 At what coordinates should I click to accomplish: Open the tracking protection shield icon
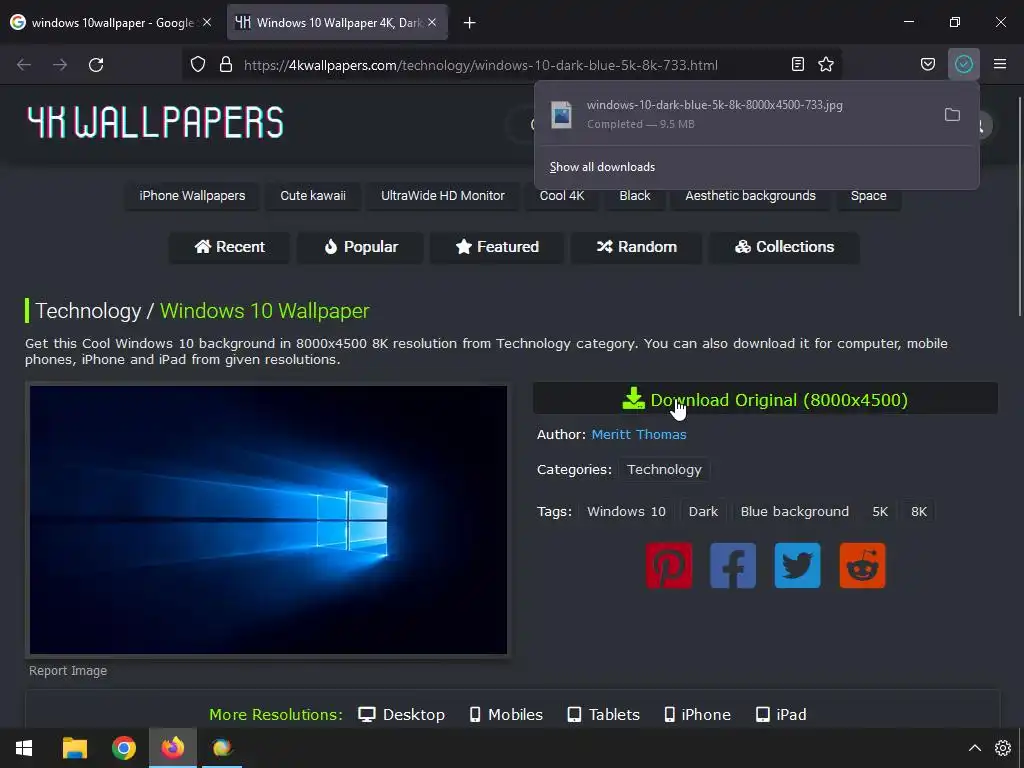tap(198, 65)
